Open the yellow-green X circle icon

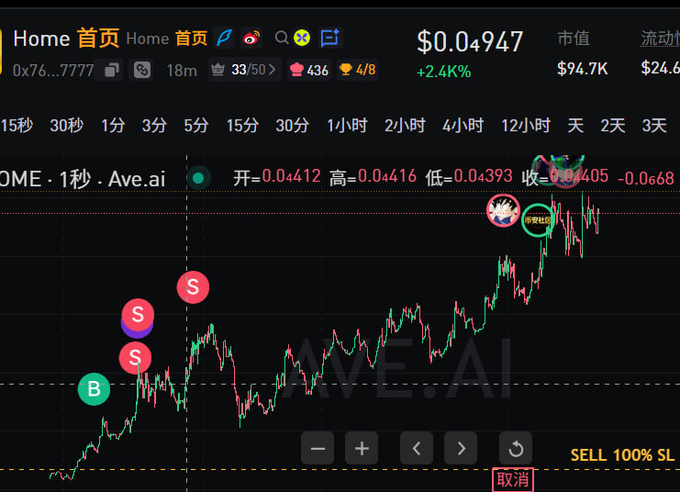click(302, 38)
